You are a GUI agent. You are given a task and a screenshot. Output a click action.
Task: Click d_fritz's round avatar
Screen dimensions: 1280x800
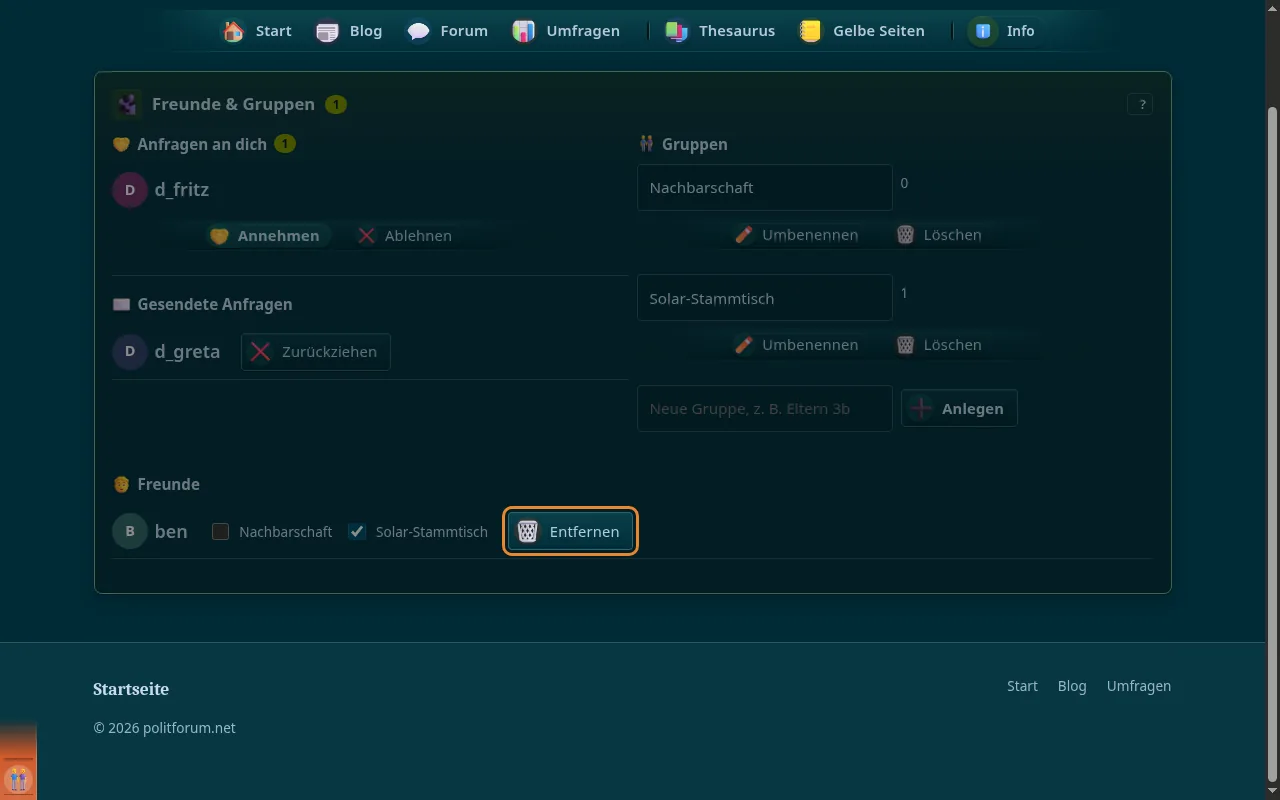point(130,190)
